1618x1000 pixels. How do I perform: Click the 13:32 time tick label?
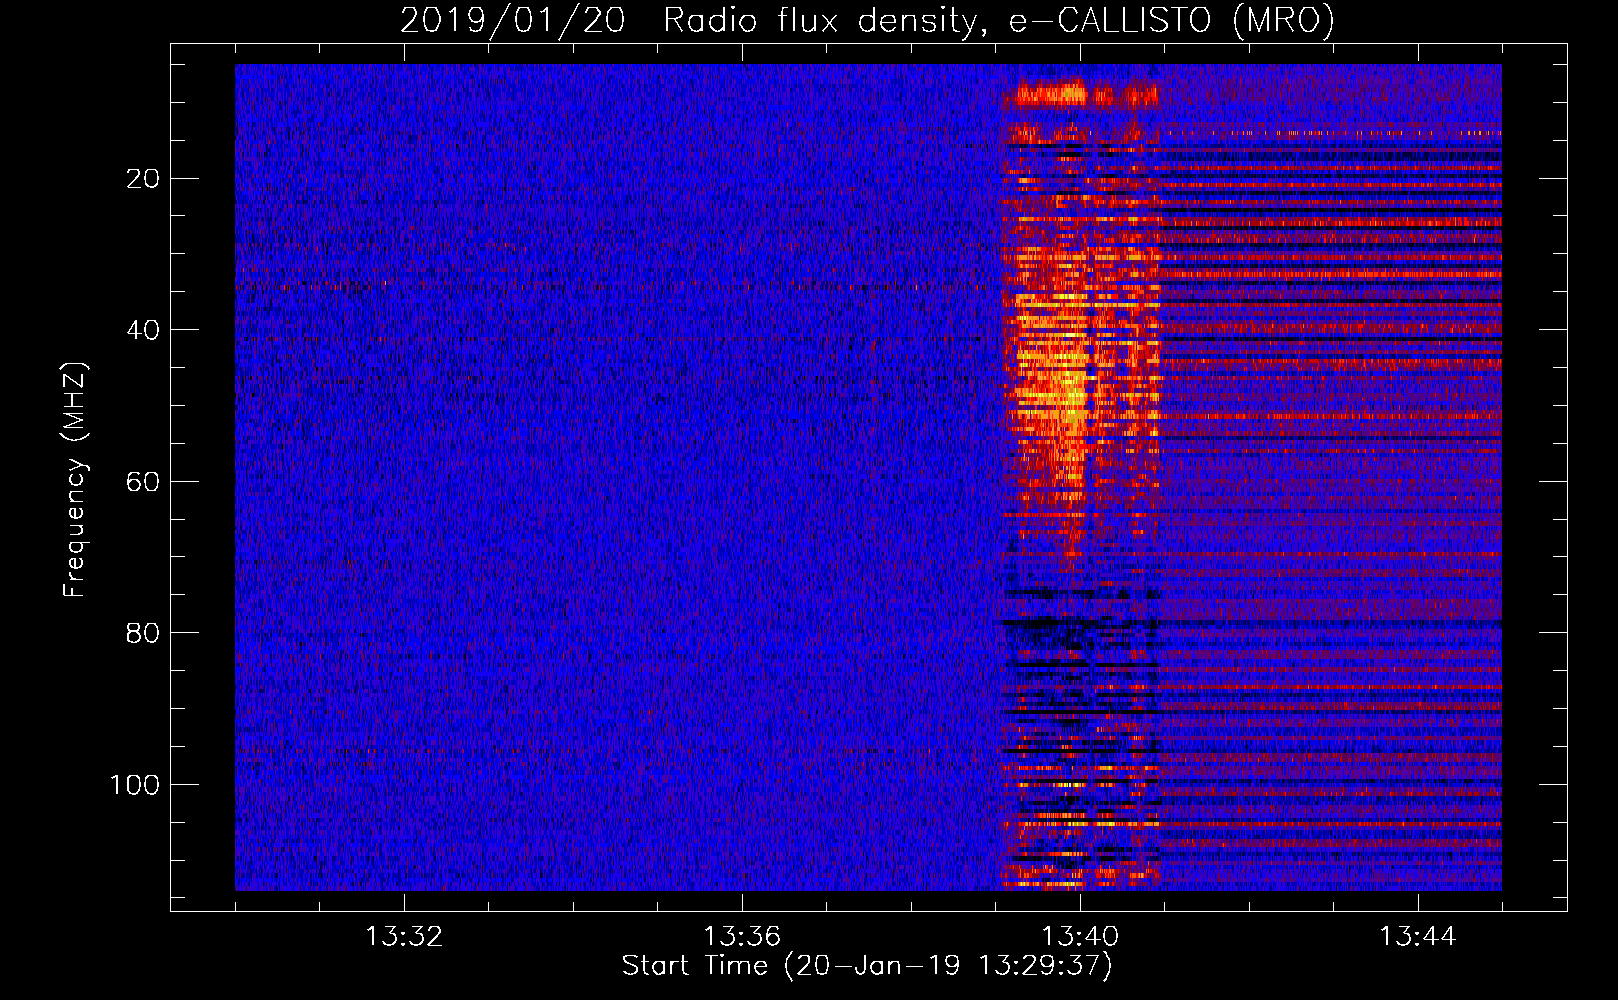[404, 937]
